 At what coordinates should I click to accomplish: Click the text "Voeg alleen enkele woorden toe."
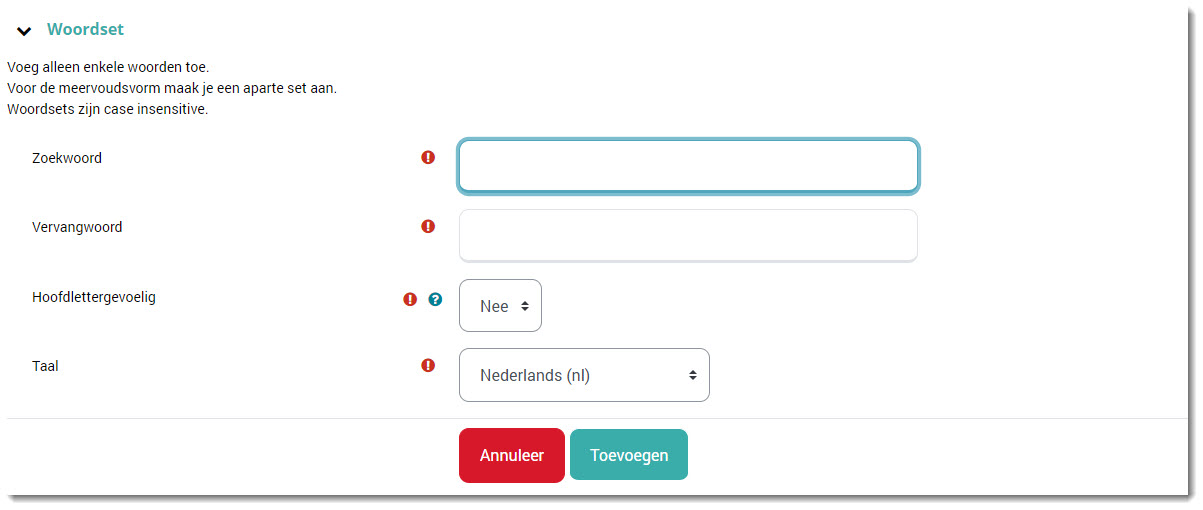point(108,67)
